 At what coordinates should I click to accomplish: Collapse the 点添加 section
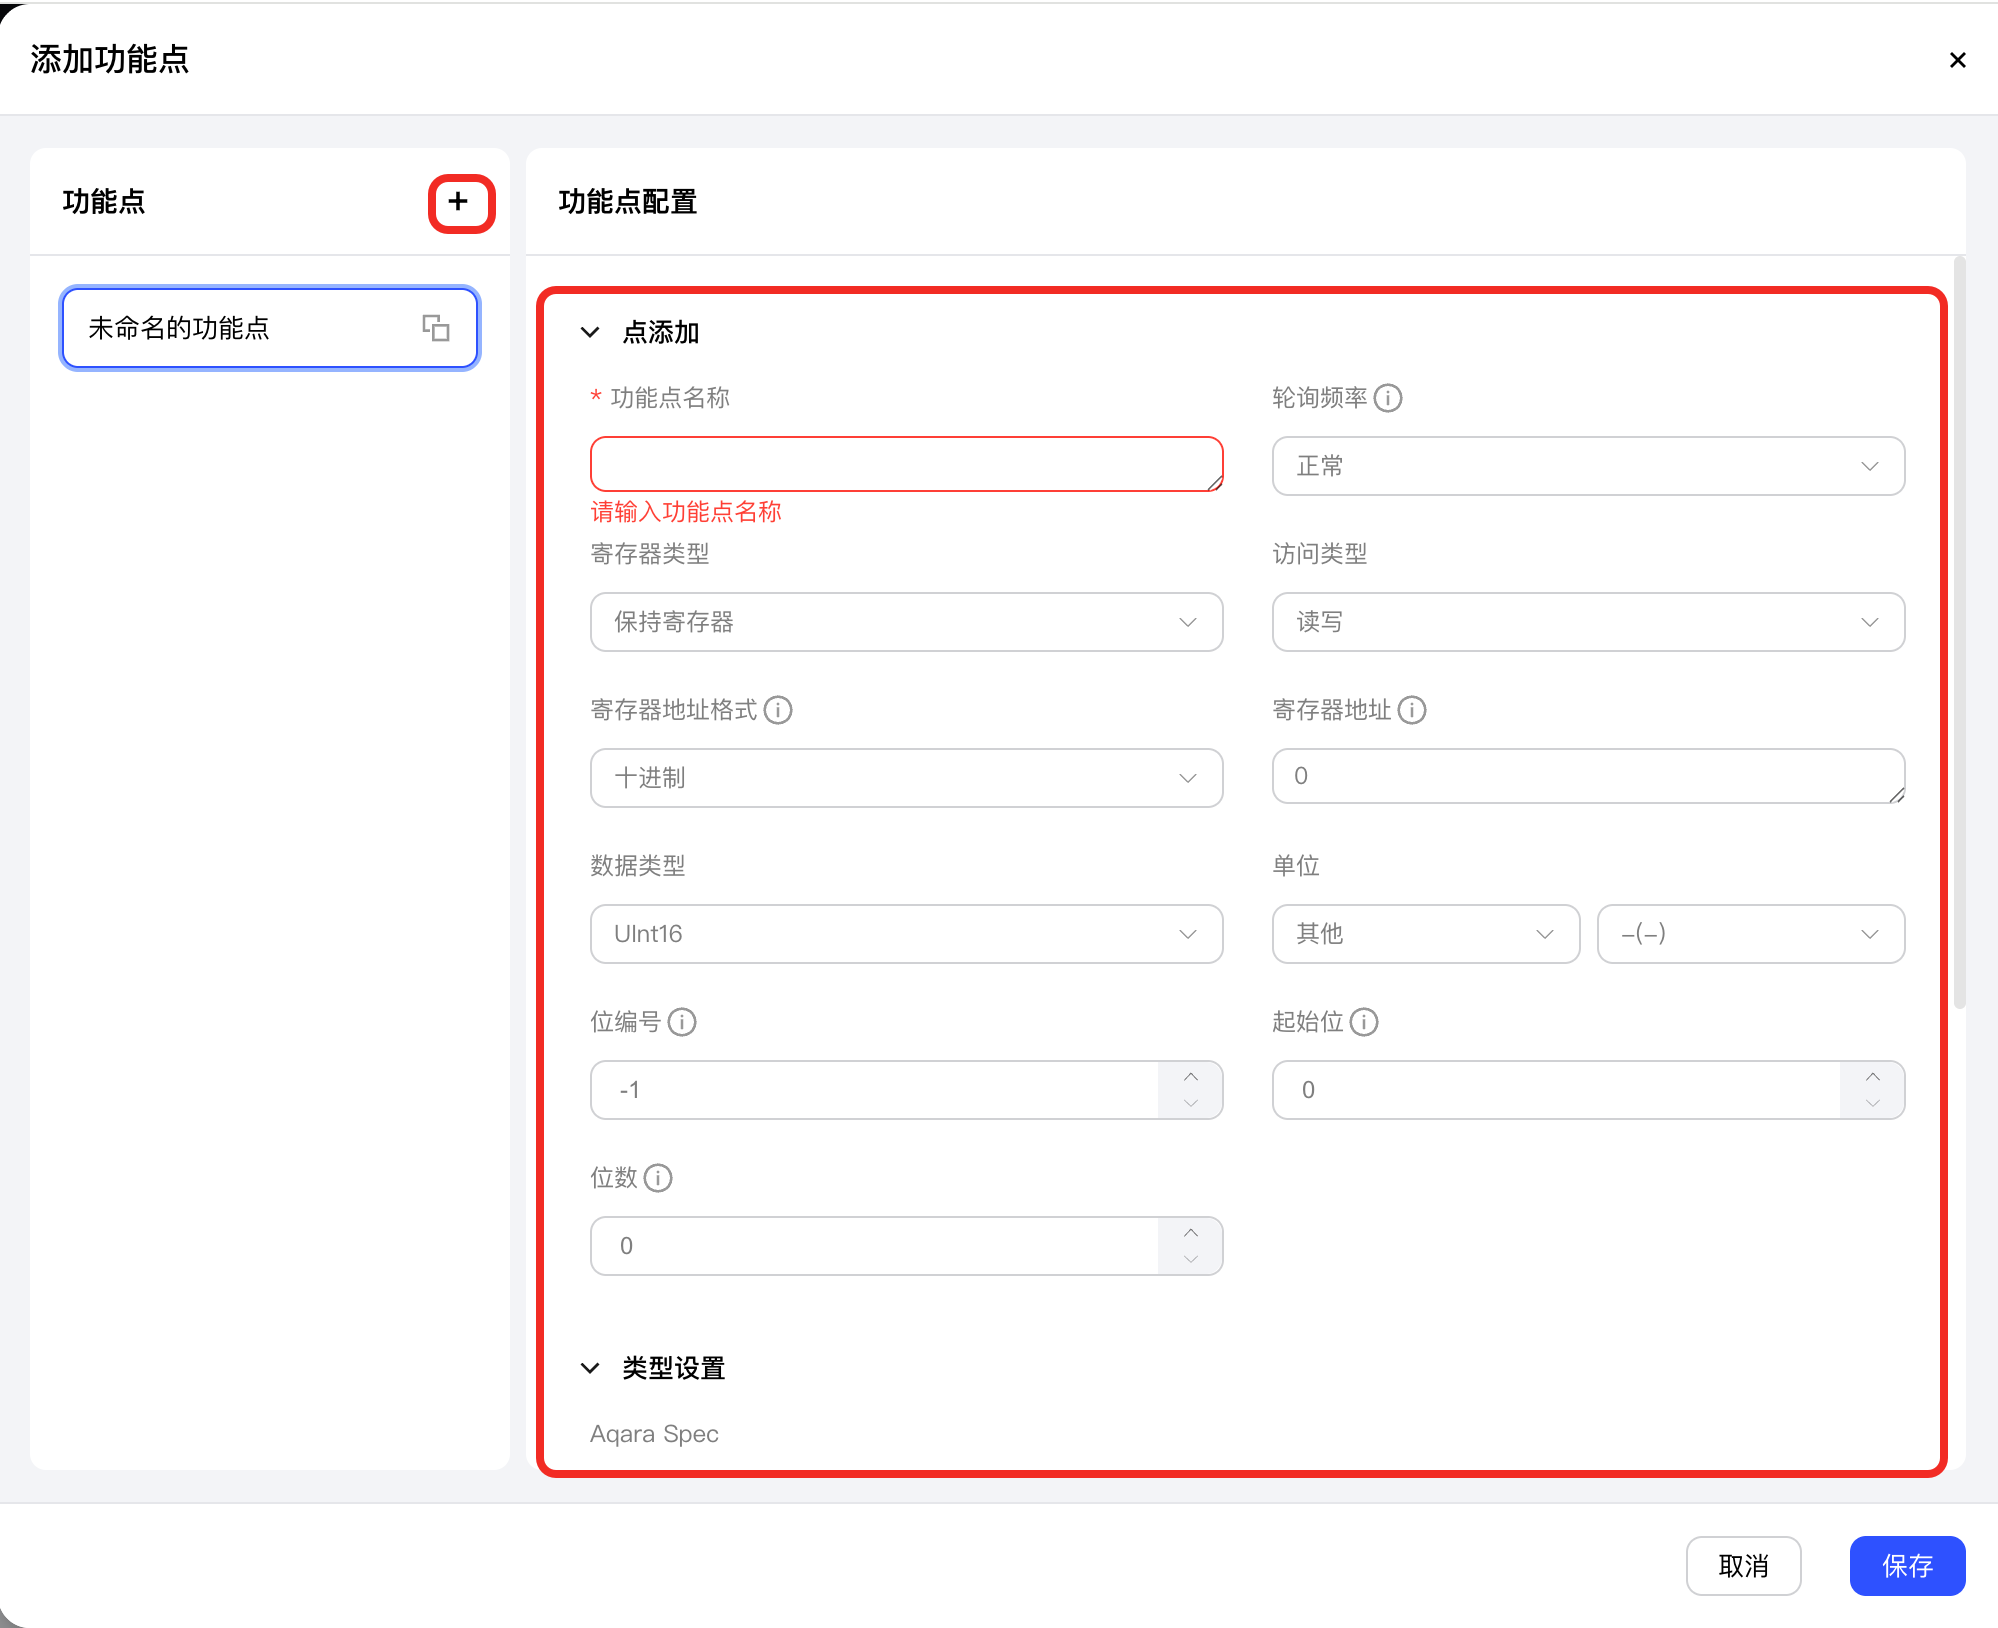pyautogui.click(x=590, y=332)
